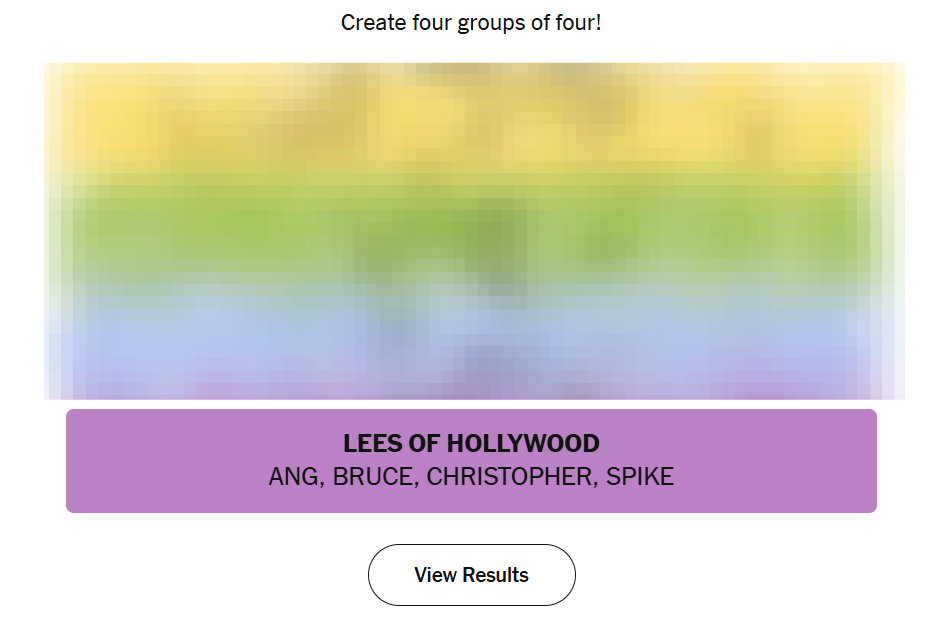This screenshot has height=630, width=943.
Task: Click the name SPIKE in purple group
Action: tap(641, 477)
